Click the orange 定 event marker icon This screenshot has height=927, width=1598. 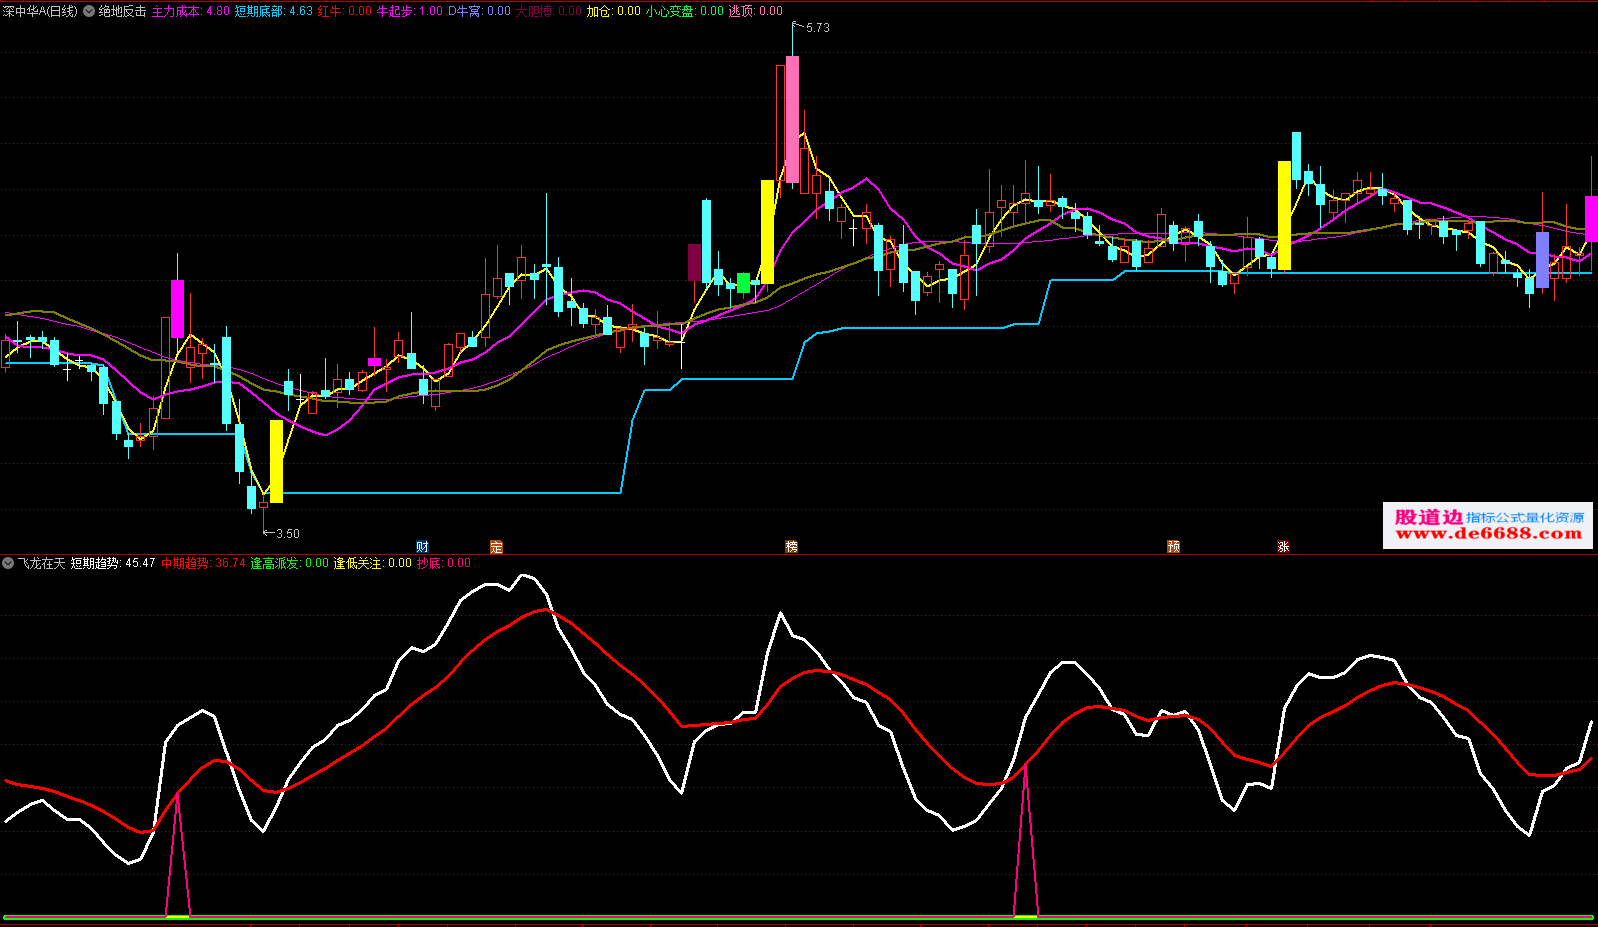(x=496, y=547)
